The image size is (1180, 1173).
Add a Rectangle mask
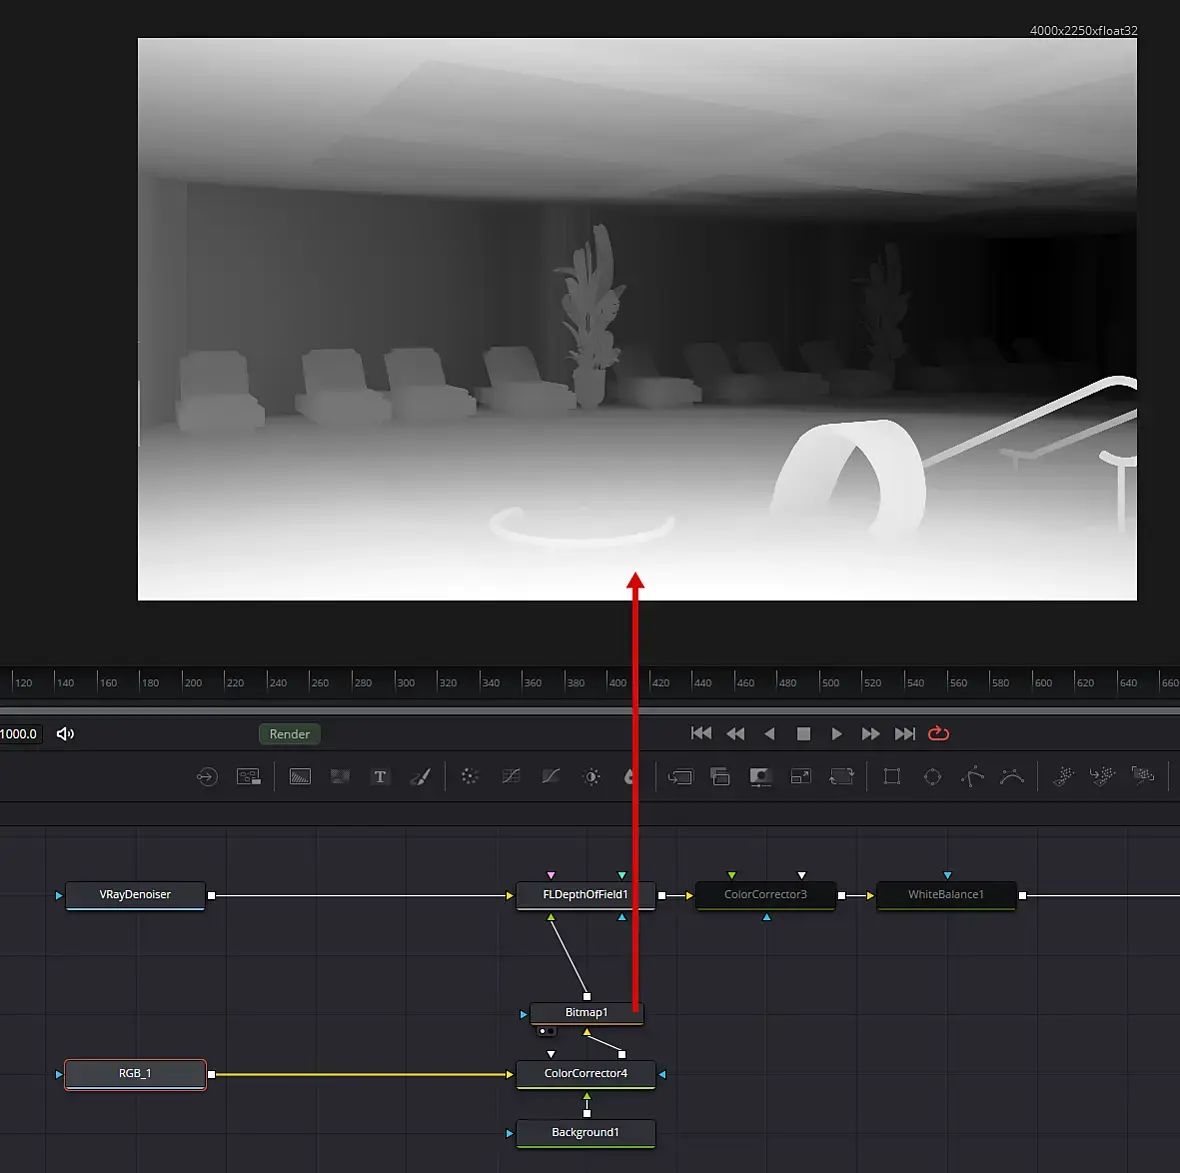892,776
